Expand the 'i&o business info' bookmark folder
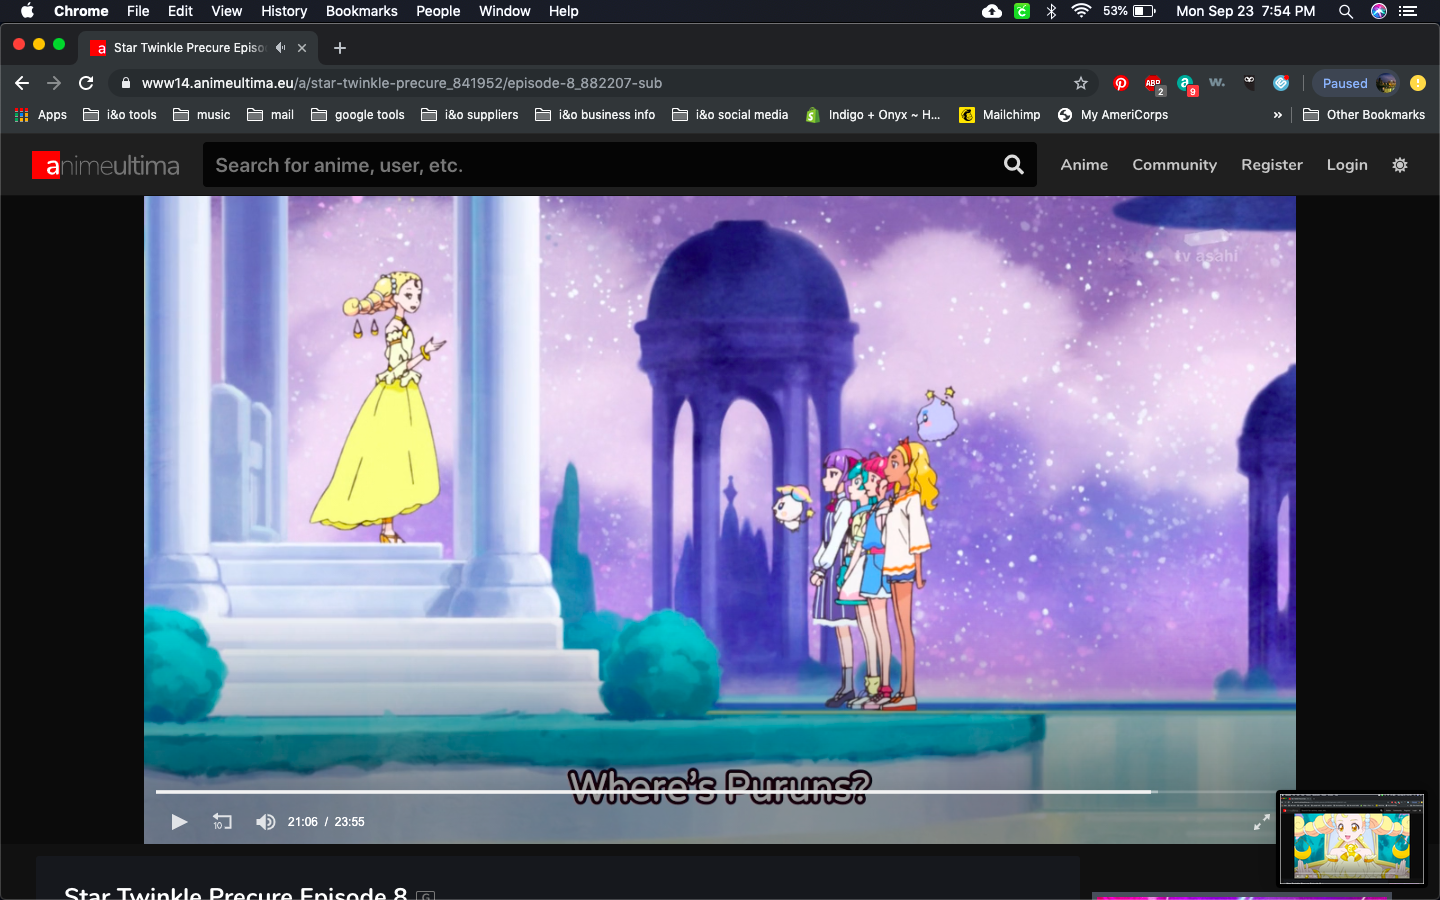1440x900 pixels. [x=595, y=115]
